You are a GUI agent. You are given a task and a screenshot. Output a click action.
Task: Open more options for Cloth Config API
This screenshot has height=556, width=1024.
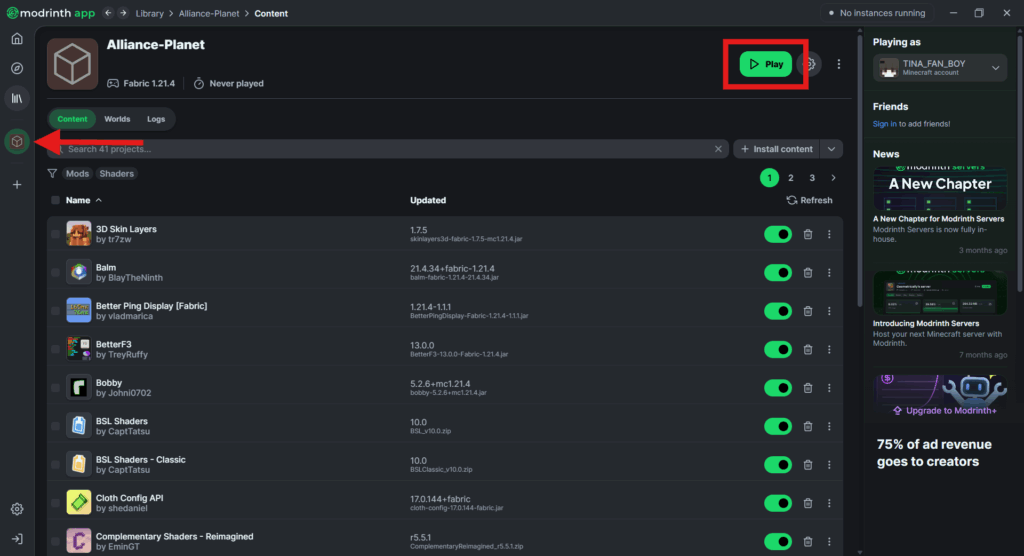(x=829, y=503)
